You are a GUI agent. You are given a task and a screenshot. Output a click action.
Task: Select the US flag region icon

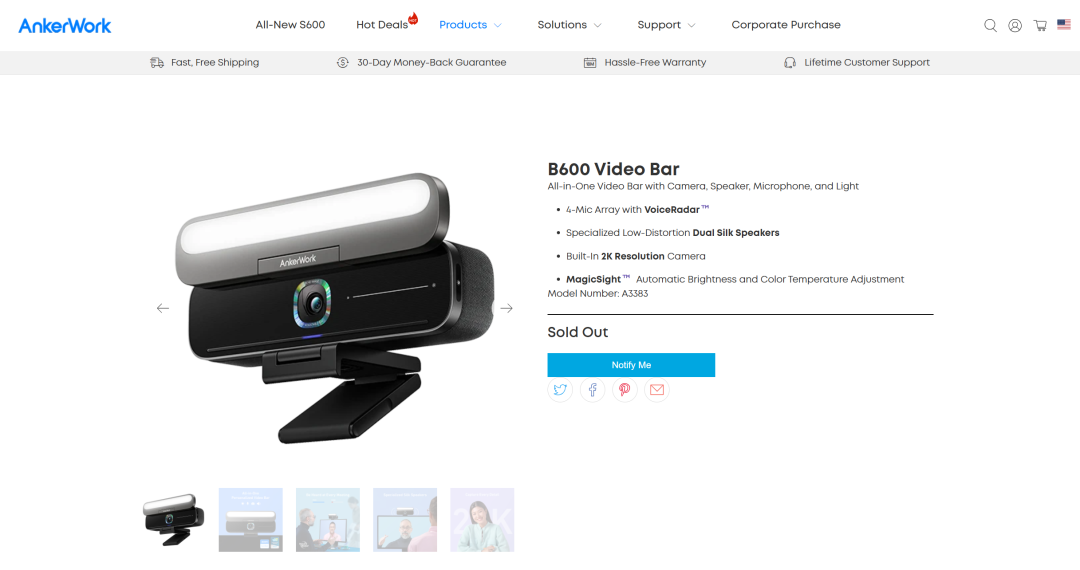1063,24
